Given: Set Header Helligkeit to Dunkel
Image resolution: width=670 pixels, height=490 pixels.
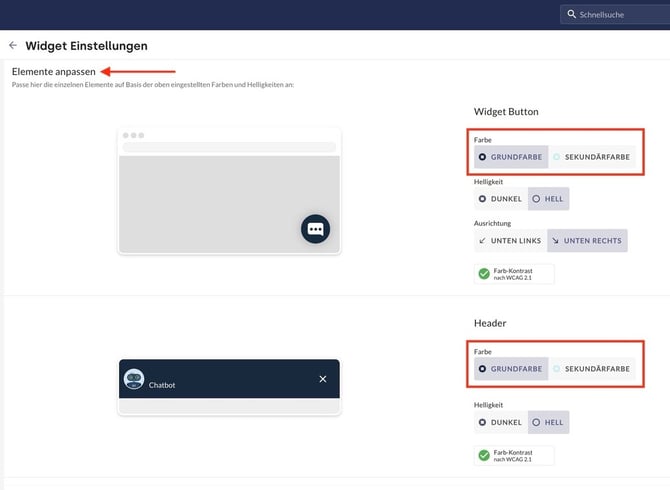Looking at the screenshot, I should point(500,422).
